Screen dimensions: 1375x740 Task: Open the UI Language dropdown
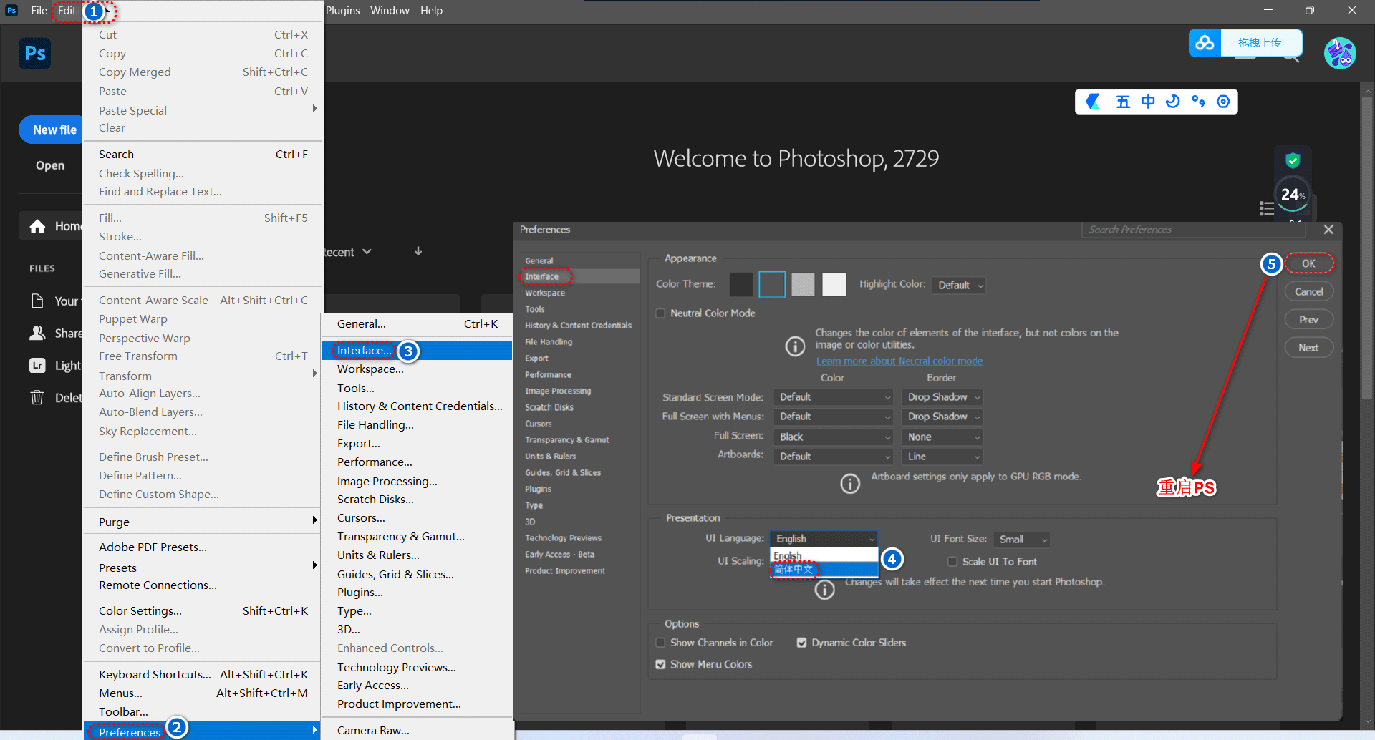pyautogui.click(x=824, y=539)
